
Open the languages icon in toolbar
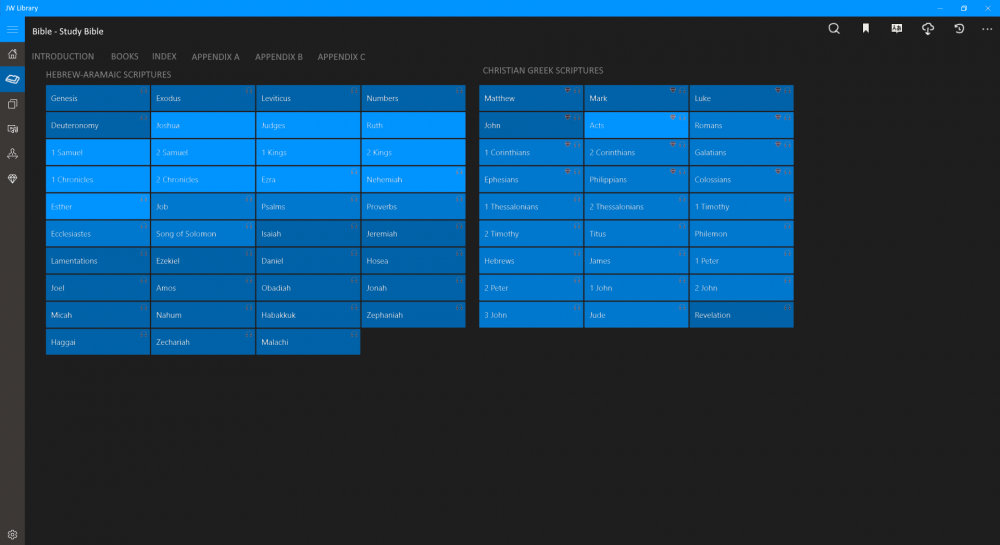point(897,29)
